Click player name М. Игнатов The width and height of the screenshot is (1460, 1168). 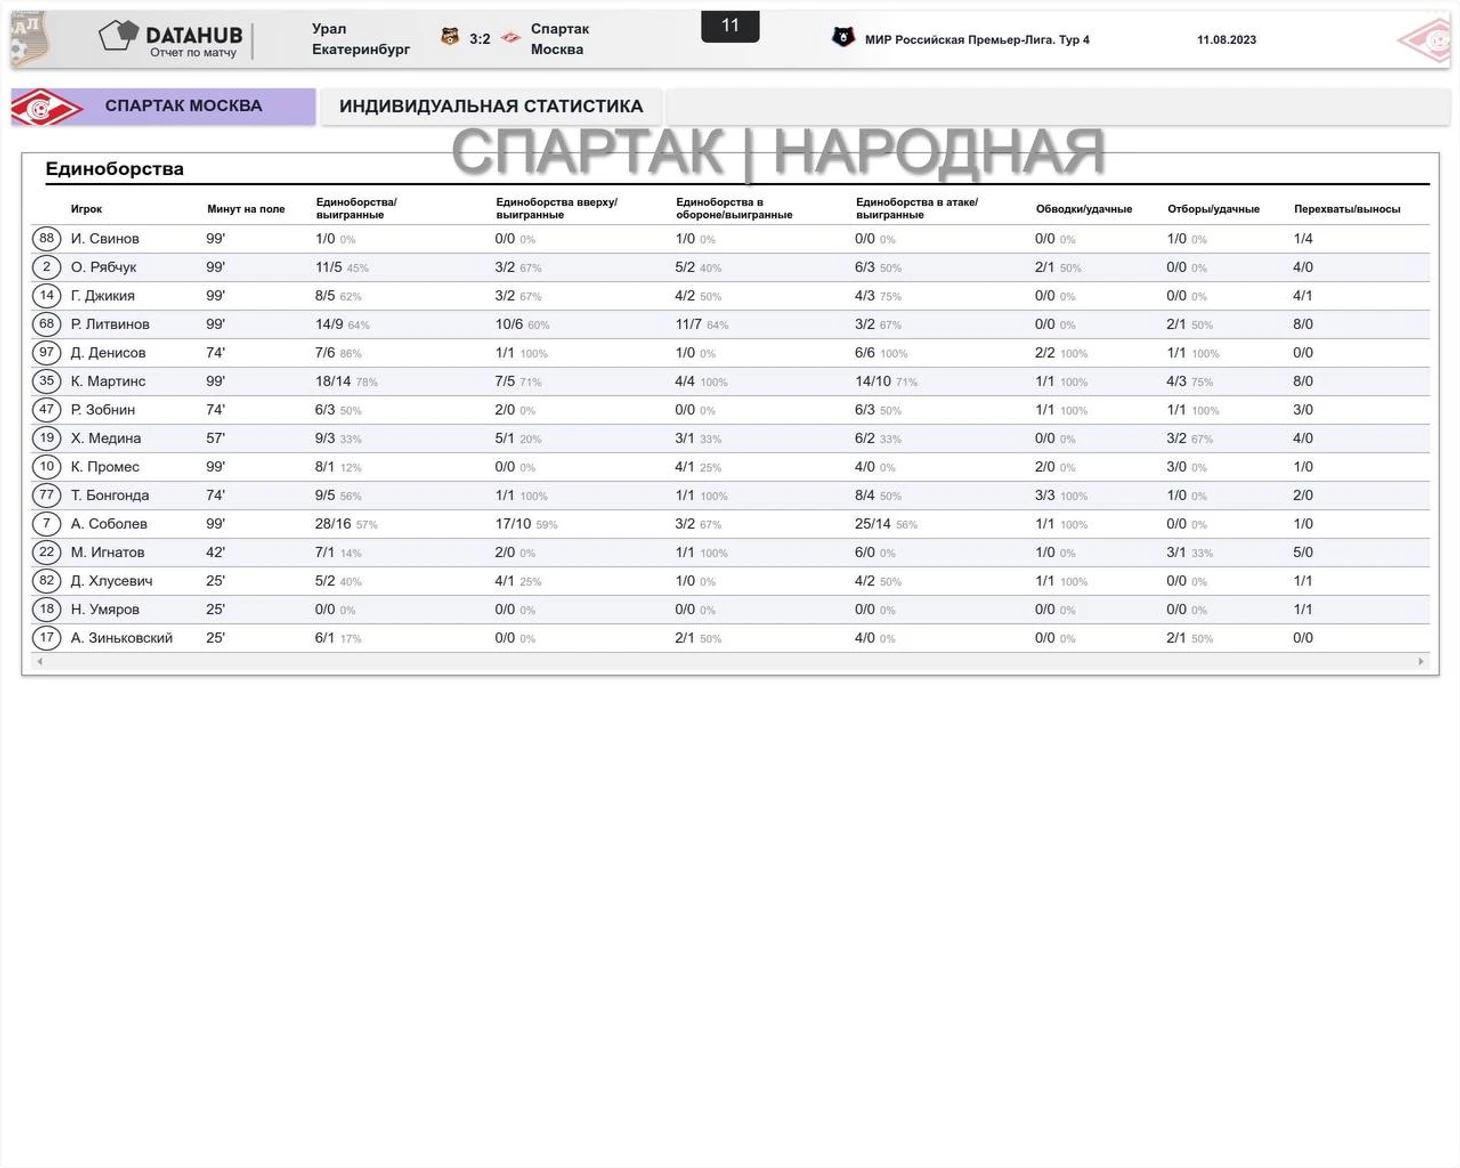click(x=108, y=552)
